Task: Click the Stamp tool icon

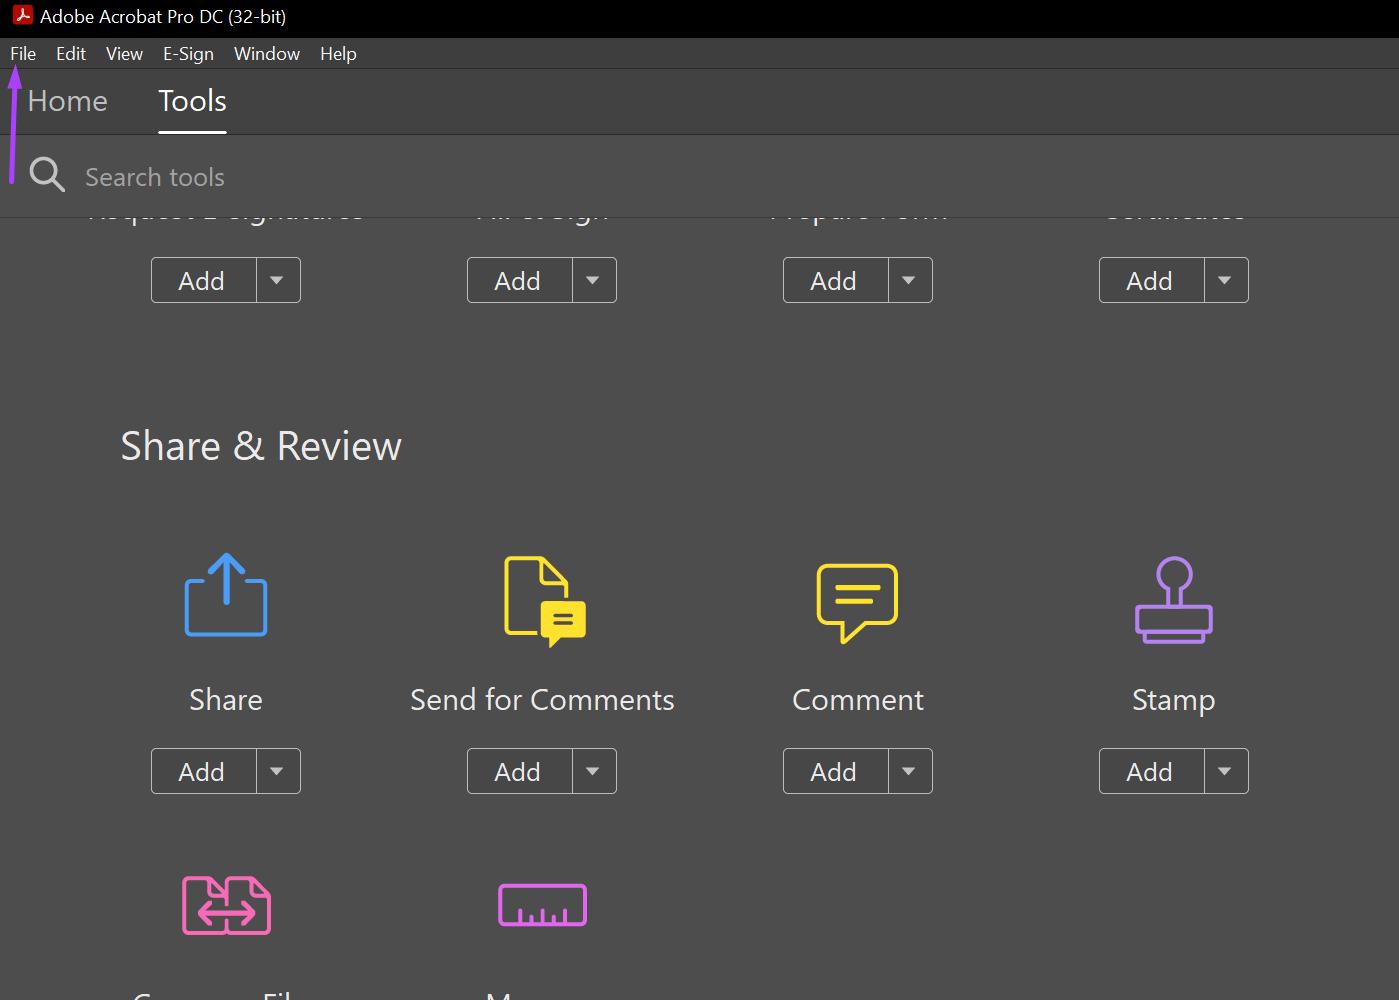Action: pos(1173,600)
